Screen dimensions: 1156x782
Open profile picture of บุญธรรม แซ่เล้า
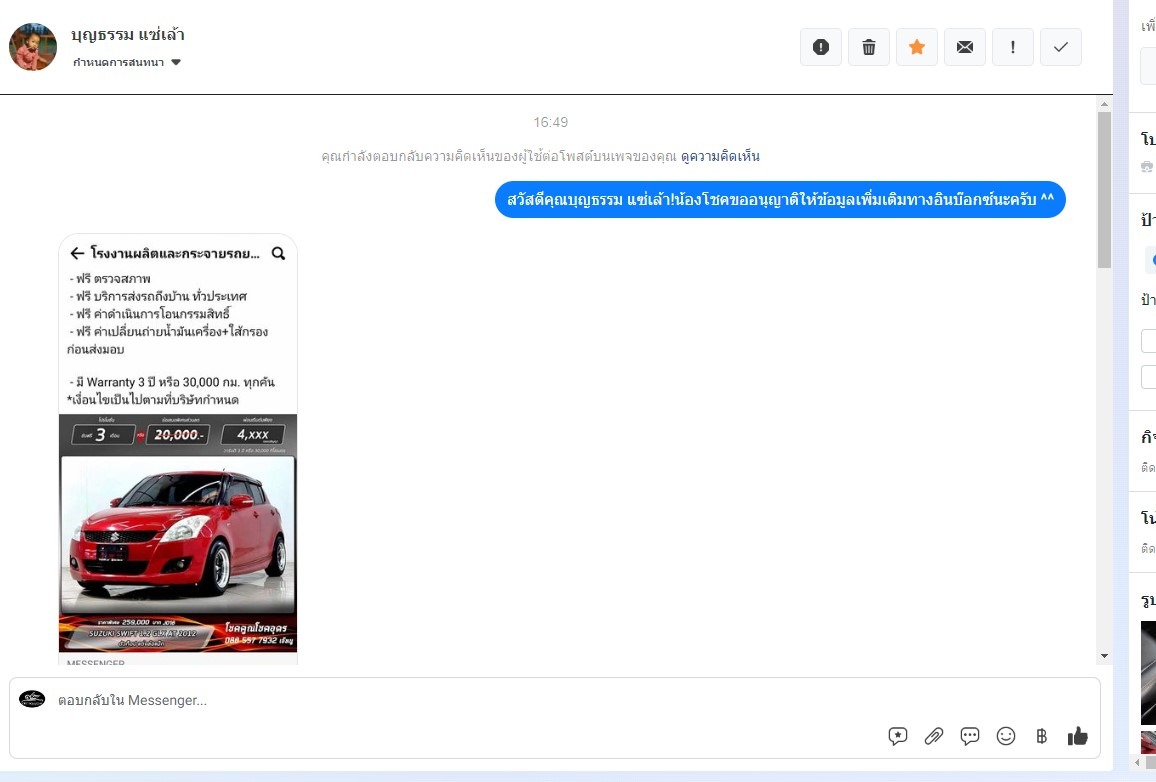coord(32,47)
